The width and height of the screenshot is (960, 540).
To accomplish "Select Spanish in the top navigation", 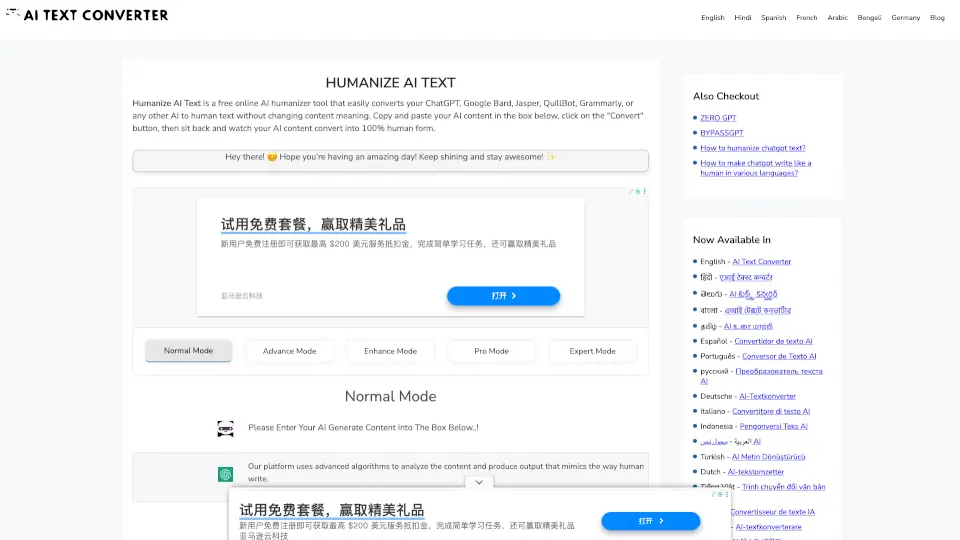I will (x=773, y=18).
